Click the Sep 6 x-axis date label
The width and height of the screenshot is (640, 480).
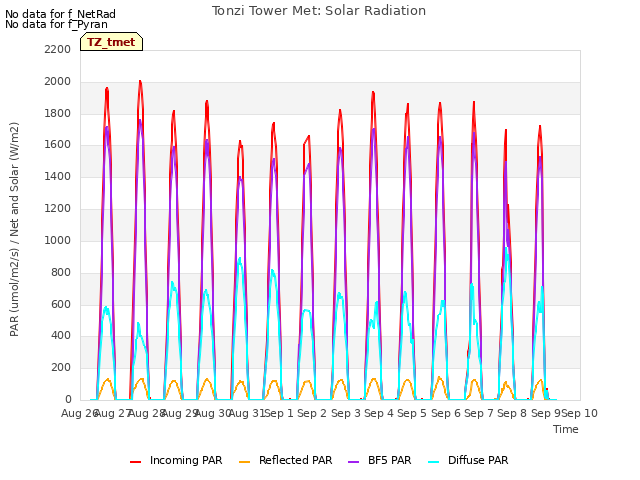point(446,413)
